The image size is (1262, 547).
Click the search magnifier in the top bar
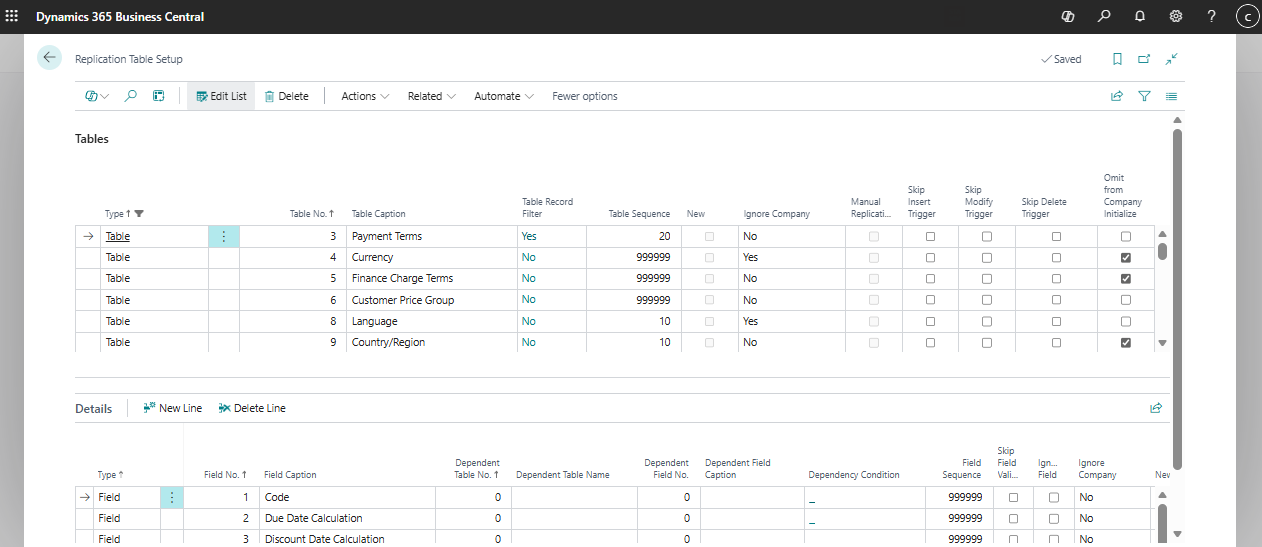[1103, 17]
